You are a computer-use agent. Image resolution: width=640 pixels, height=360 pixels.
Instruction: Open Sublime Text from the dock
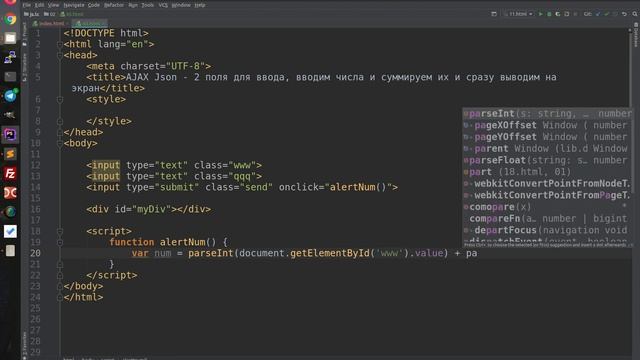pyautogui.click(x=10, y=154)
